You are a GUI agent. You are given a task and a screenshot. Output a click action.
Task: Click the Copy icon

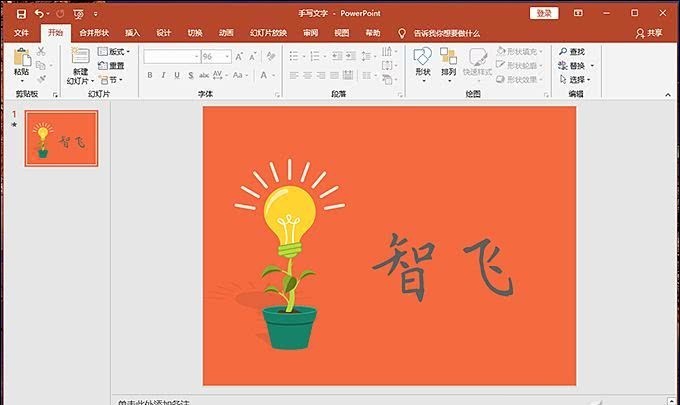click(41, 65)
